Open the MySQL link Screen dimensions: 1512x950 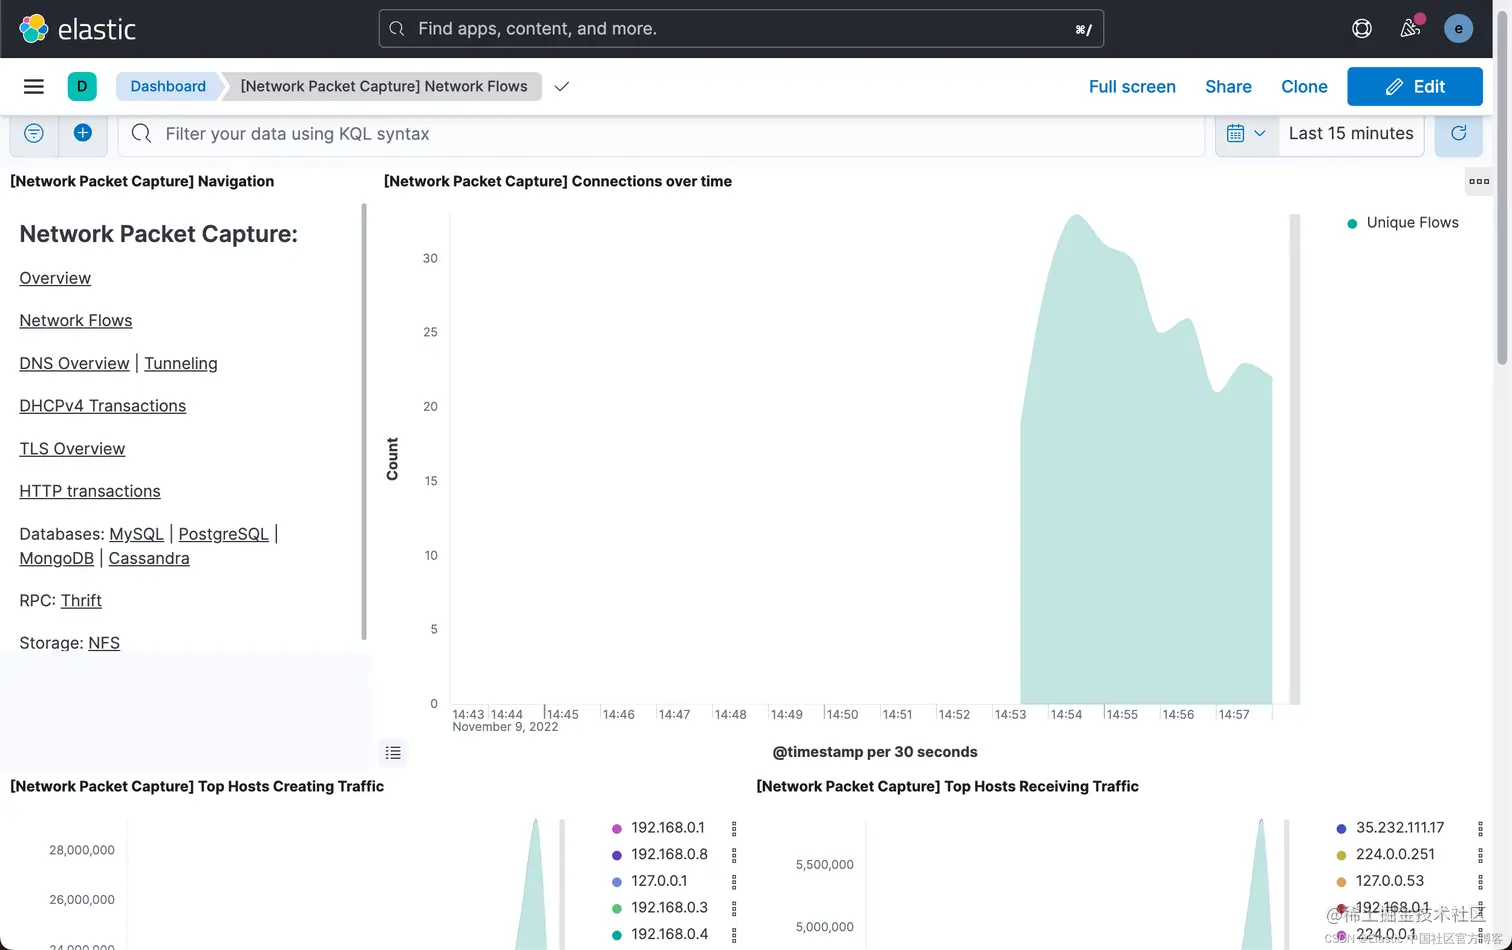click(136, 534)
